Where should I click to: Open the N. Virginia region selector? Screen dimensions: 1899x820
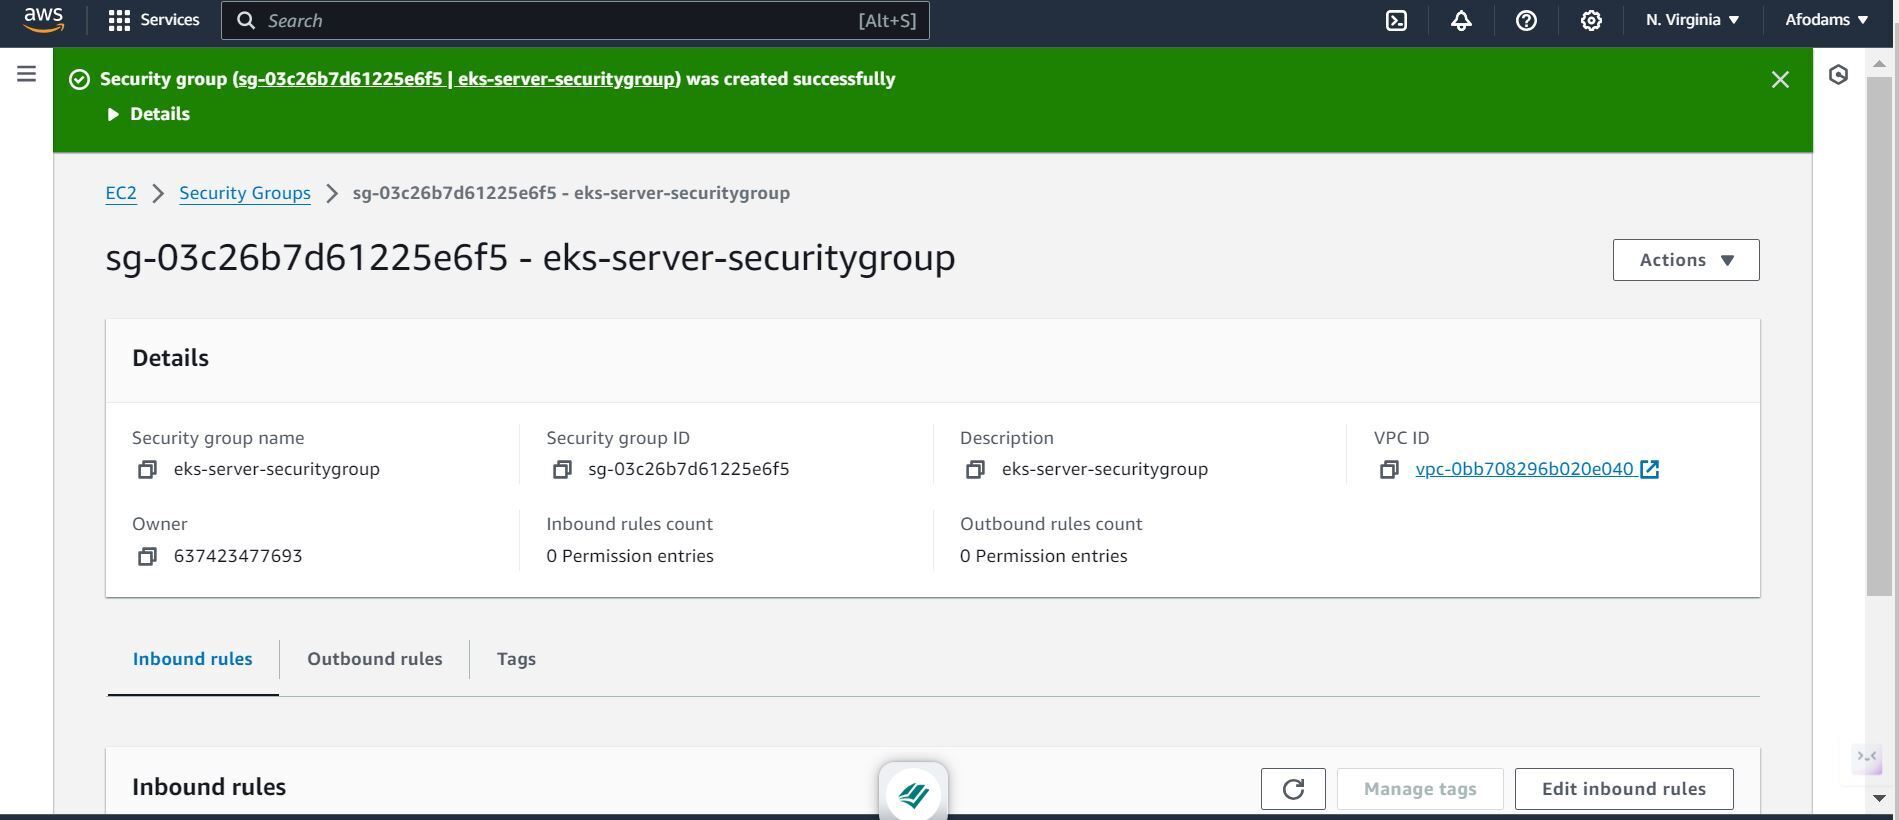1692,20
